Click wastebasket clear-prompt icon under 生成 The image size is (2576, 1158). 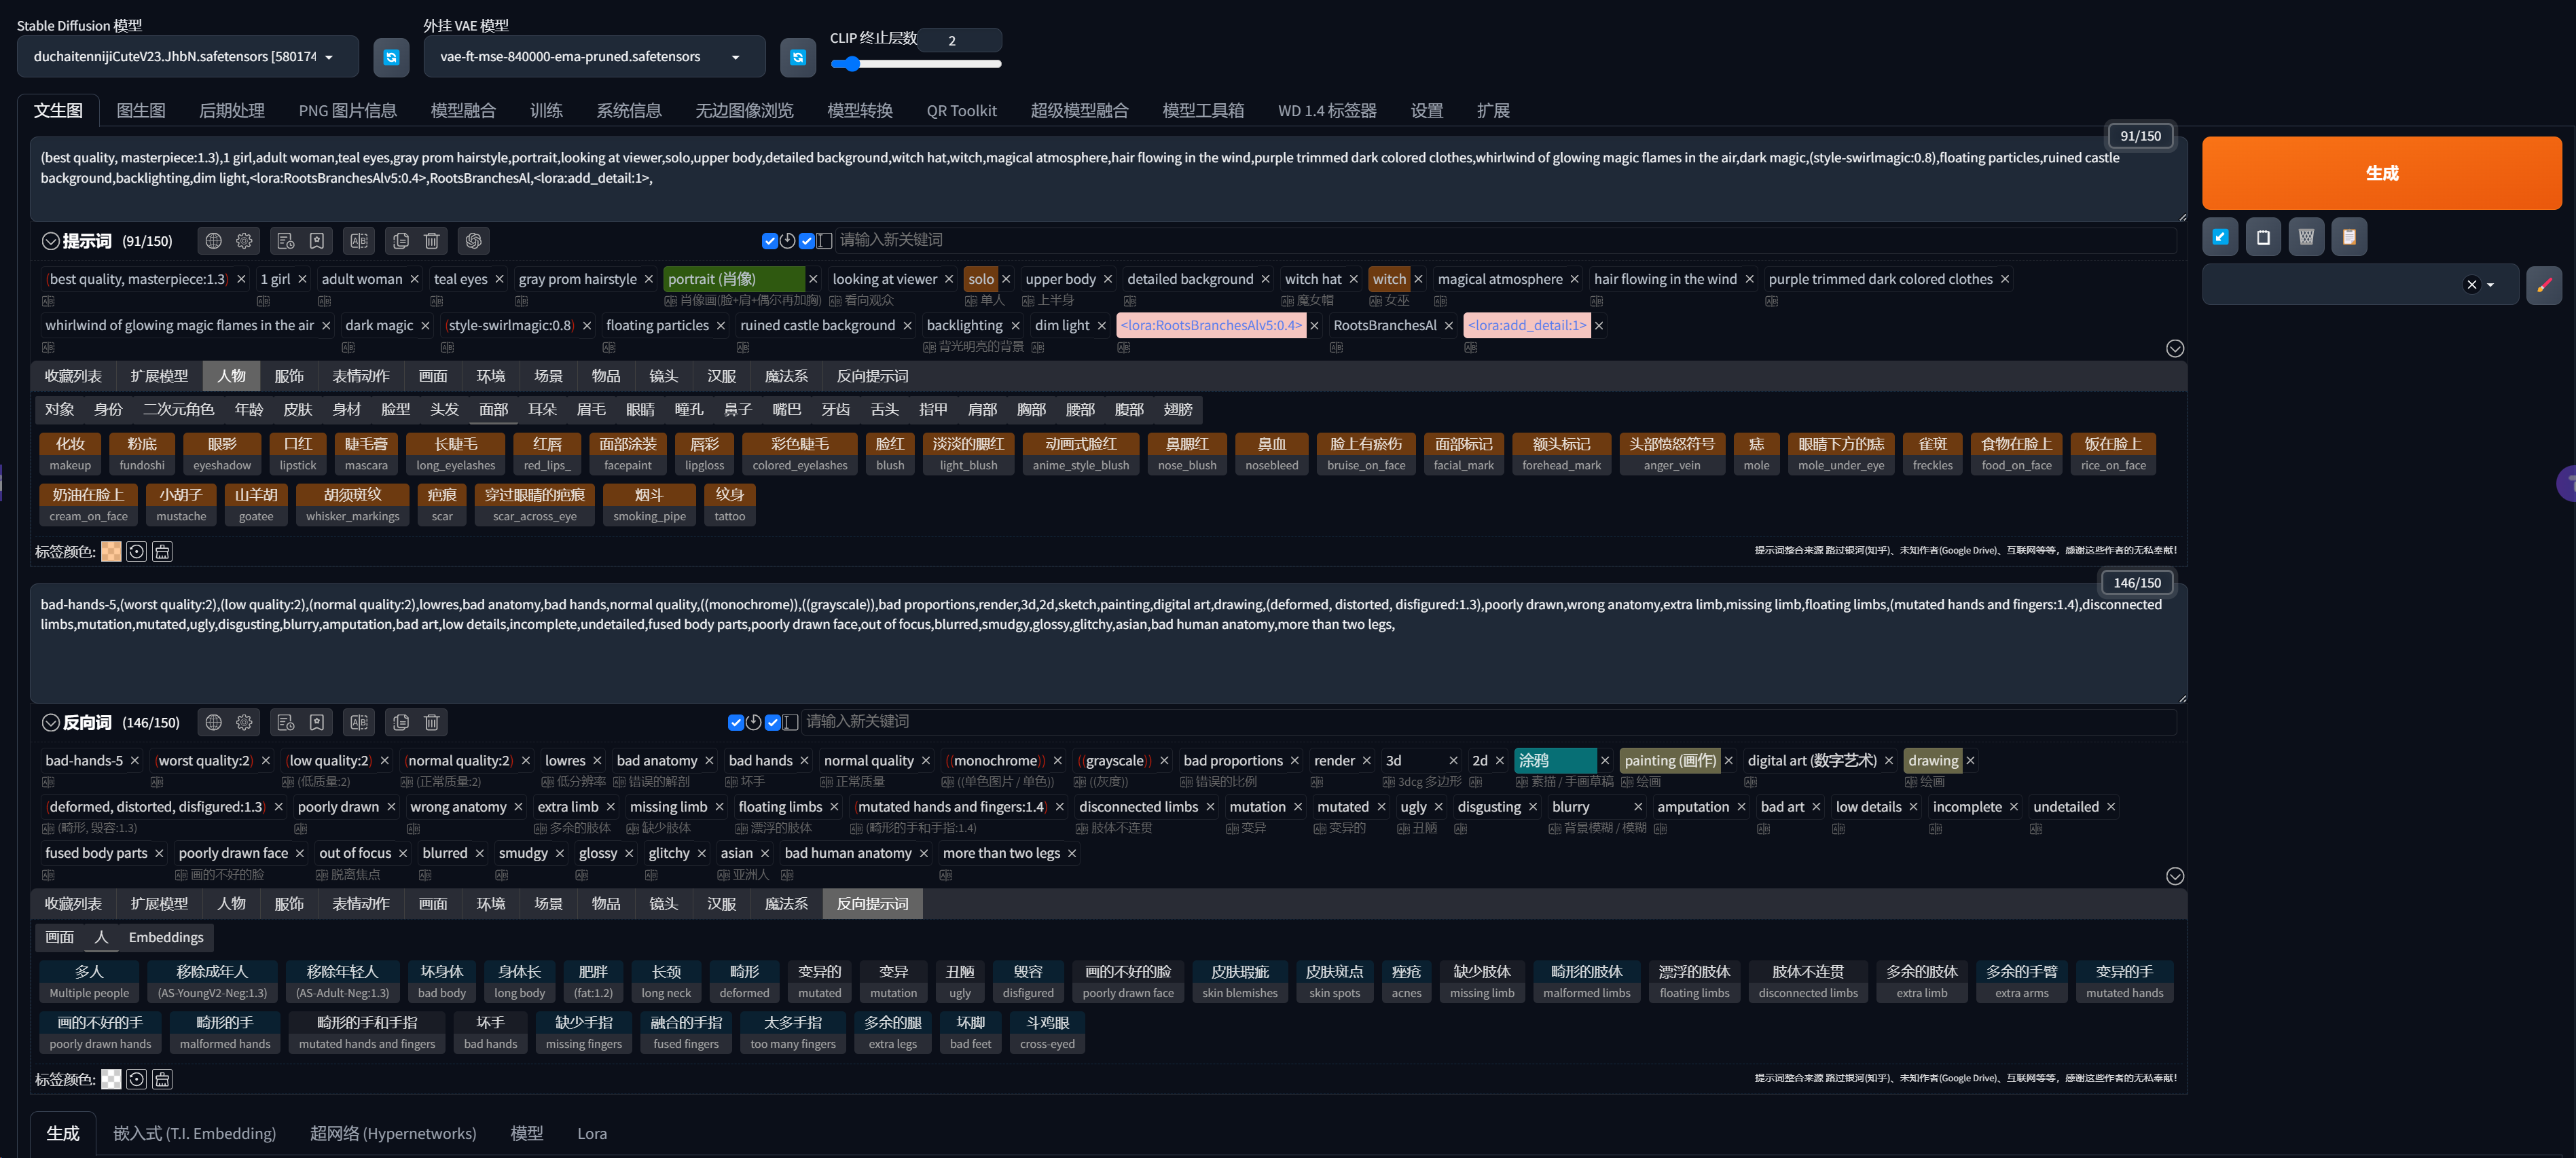pyautogui.click(x=2306, y=237)
